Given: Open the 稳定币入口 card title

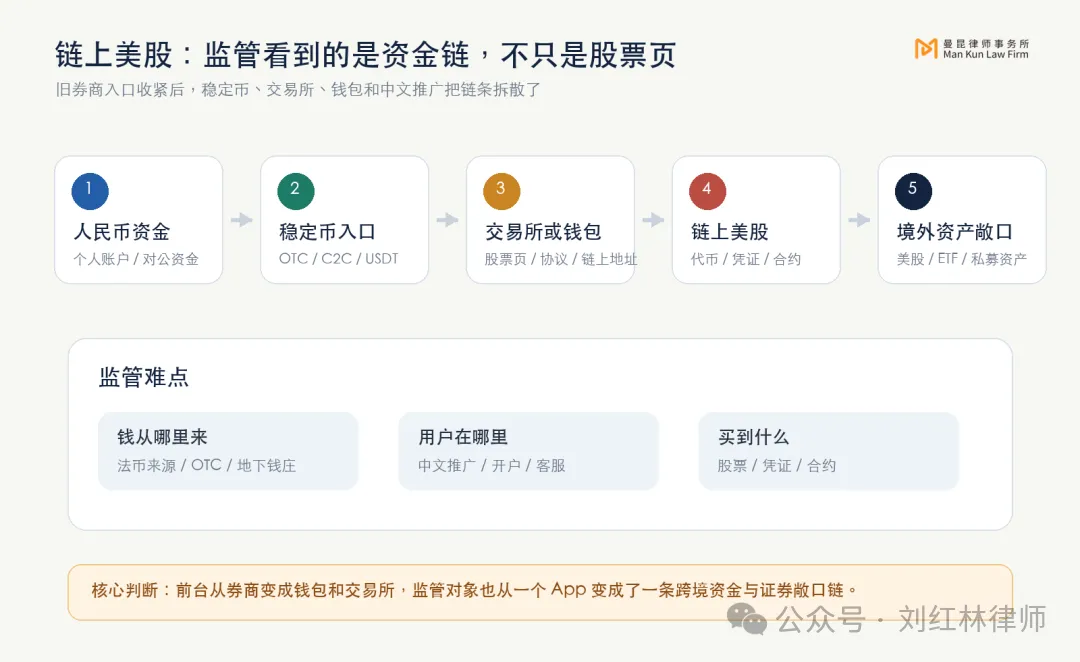Looking at the screenshot, I should tap(327, 232).
